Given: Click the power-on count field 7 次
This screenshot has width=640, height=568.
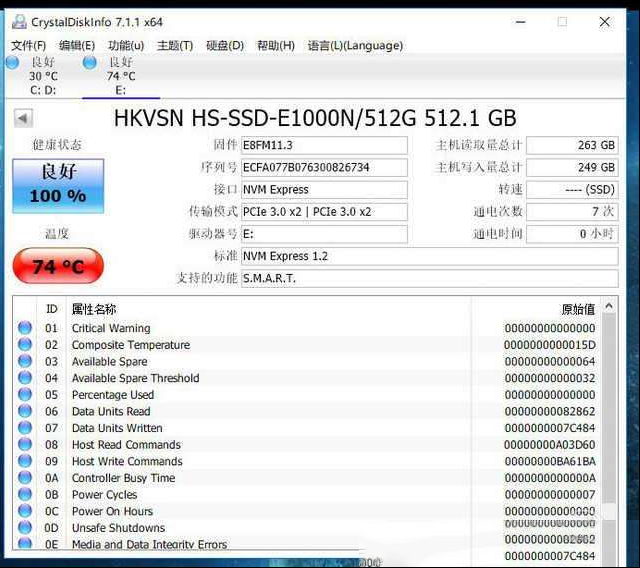Looking at the screenshot, I should point(572,212).
